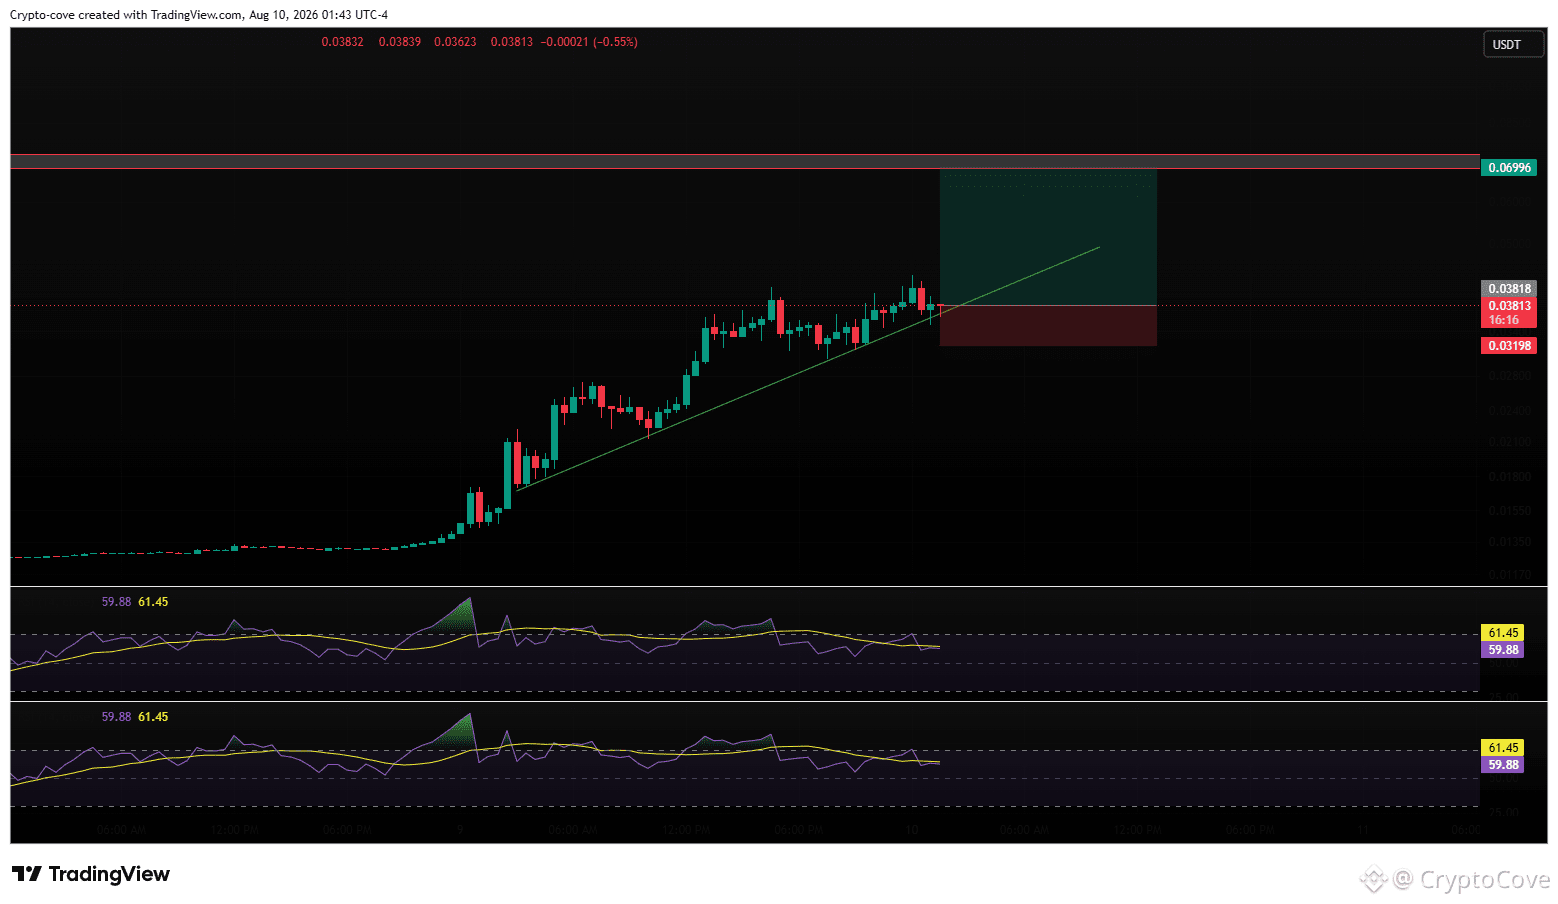Open the USDT currency selector
Viewport: 1558px width, 904px height.
pyautogui.click(x=1513, y=45)
